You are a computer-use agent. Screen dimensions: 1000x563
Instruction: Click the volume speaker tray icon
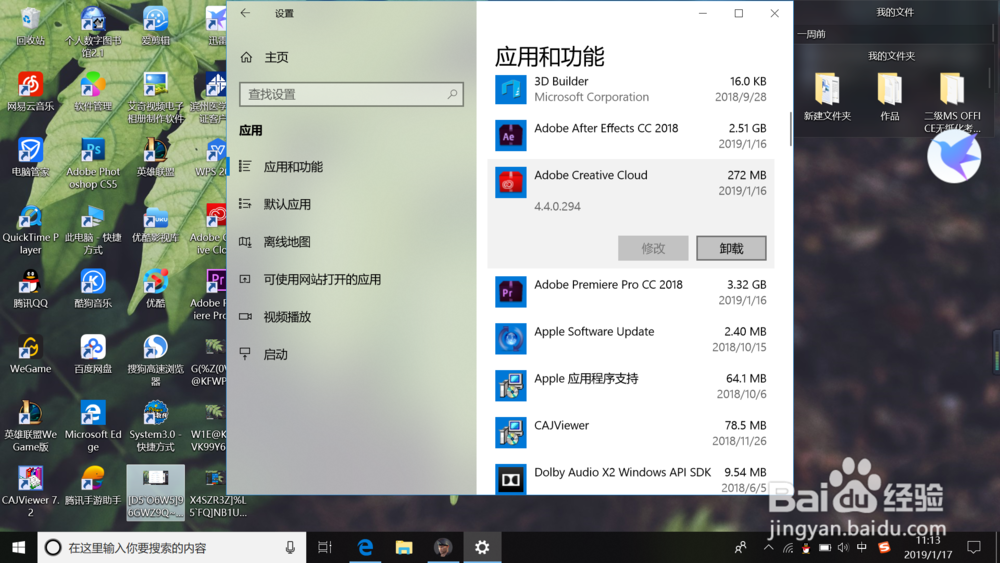tap(843, 547)
